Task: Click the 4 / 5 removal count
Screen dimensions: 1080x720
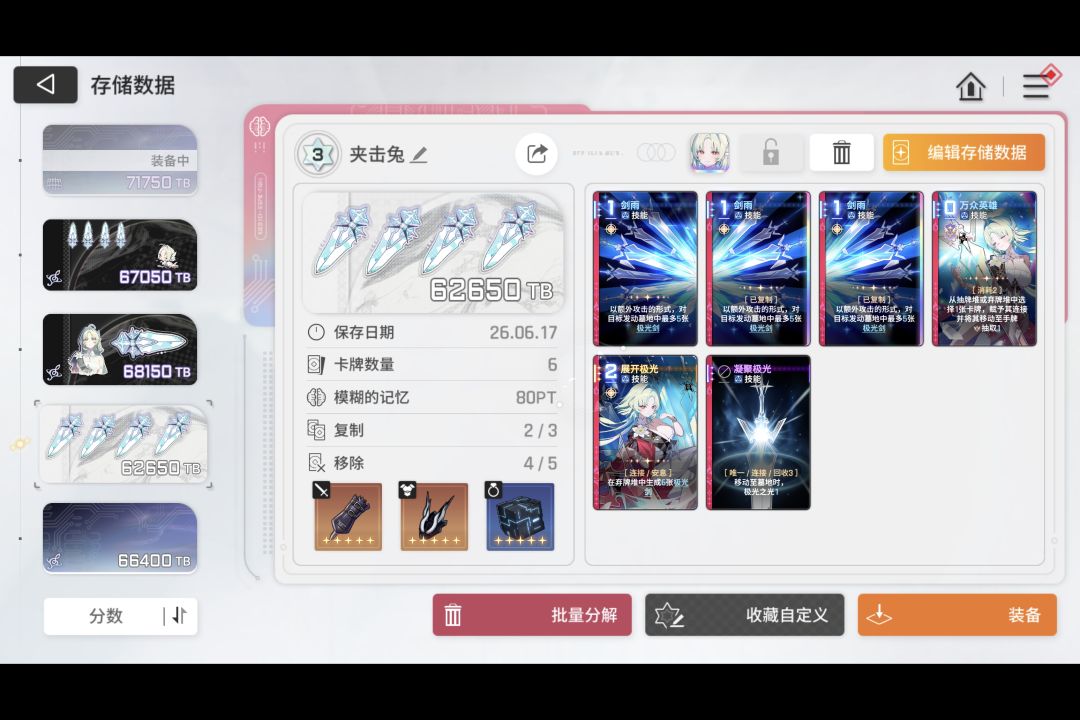Action: (540, 463)
